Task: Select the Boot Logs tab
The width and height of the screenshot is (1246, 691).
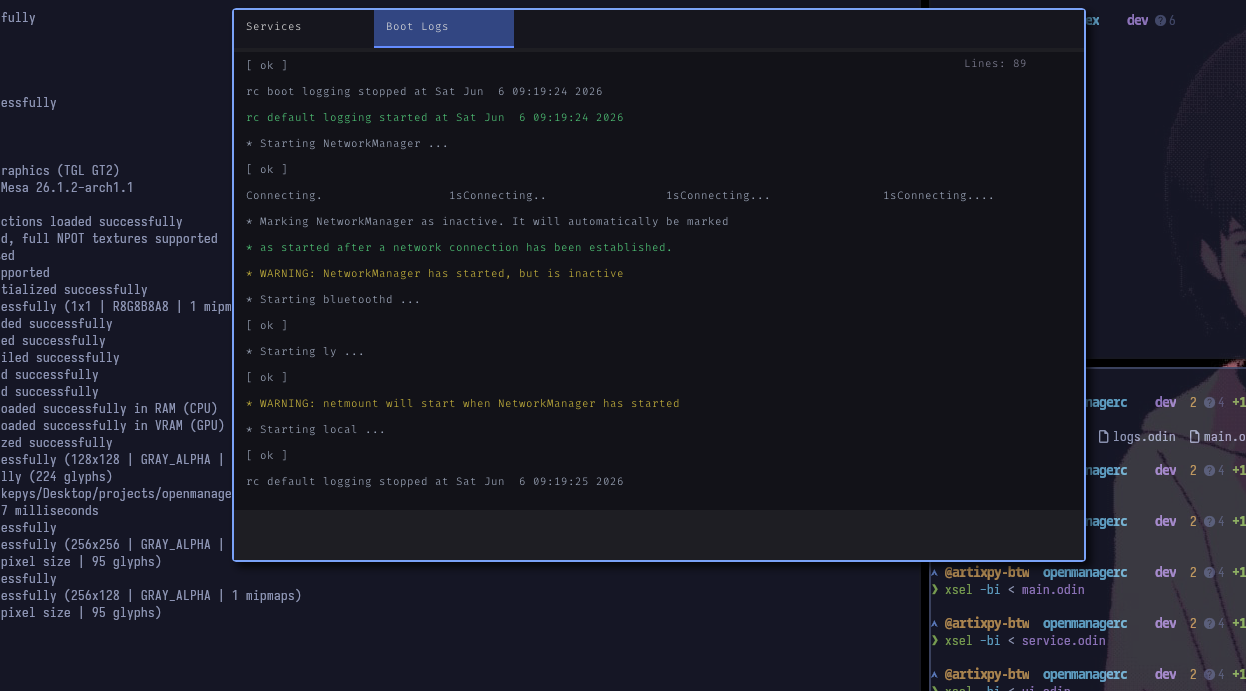Action: click(444, 27)
